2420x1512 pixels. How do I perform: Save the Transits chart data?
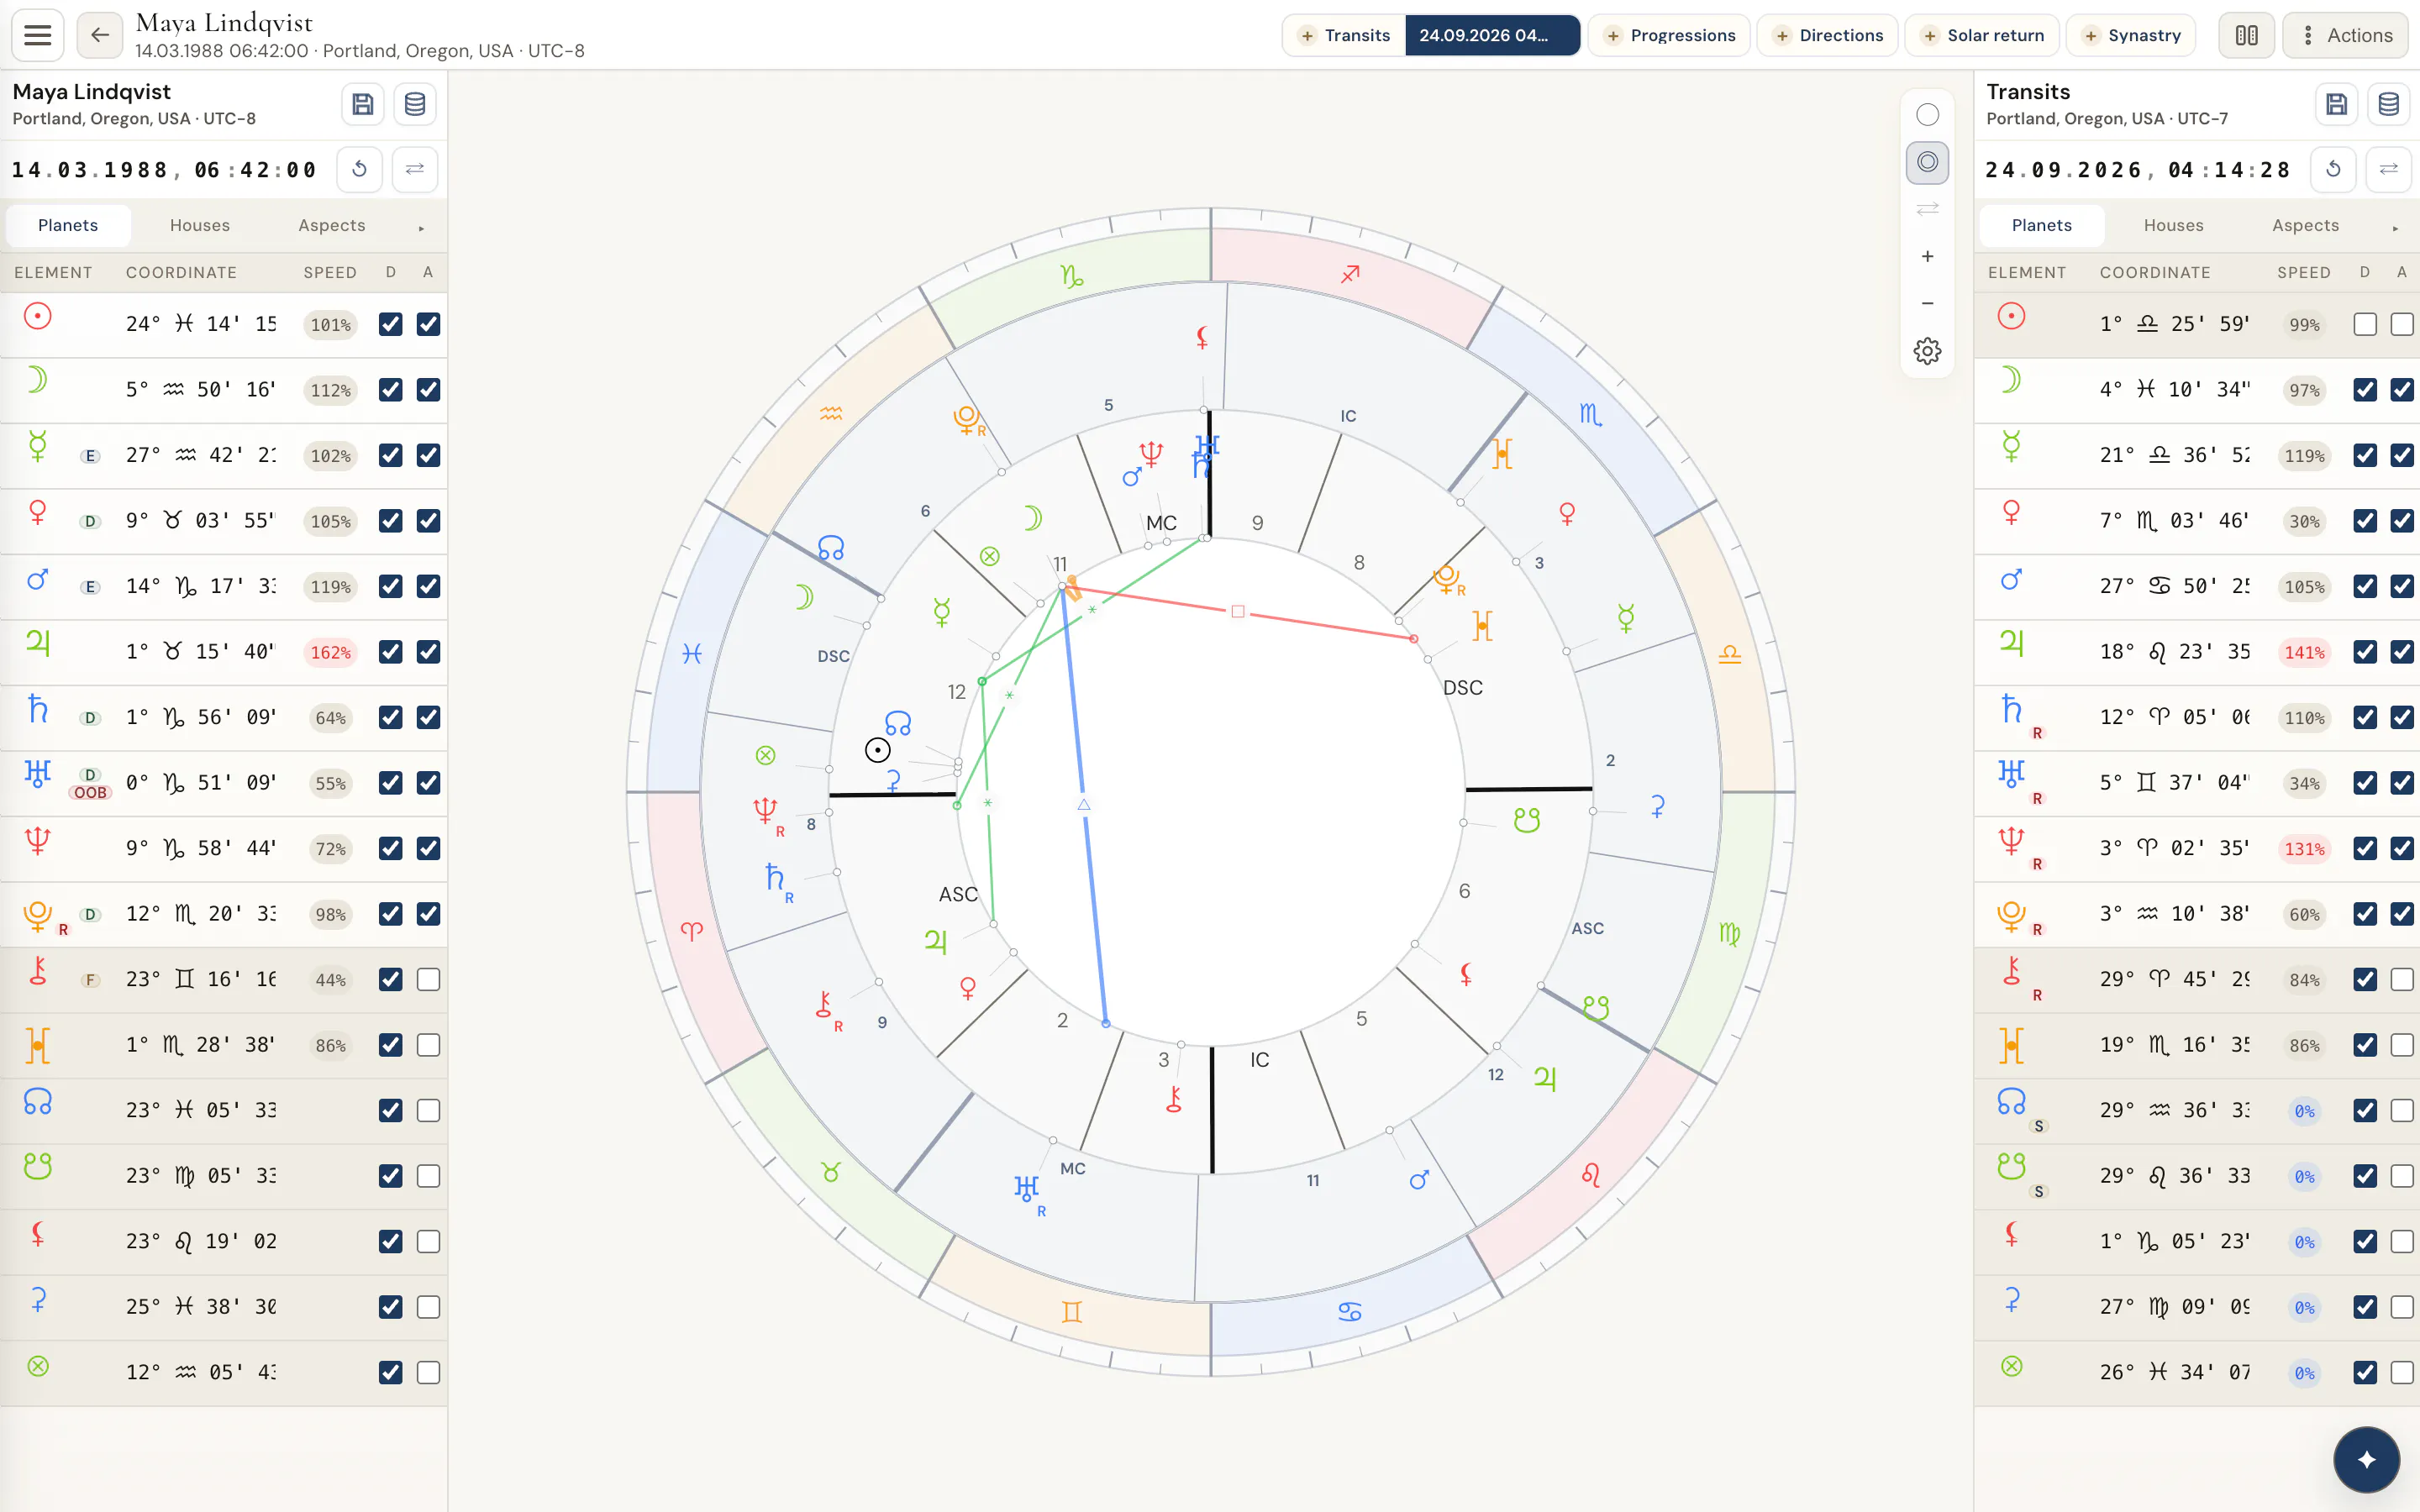coord(2337,104)
